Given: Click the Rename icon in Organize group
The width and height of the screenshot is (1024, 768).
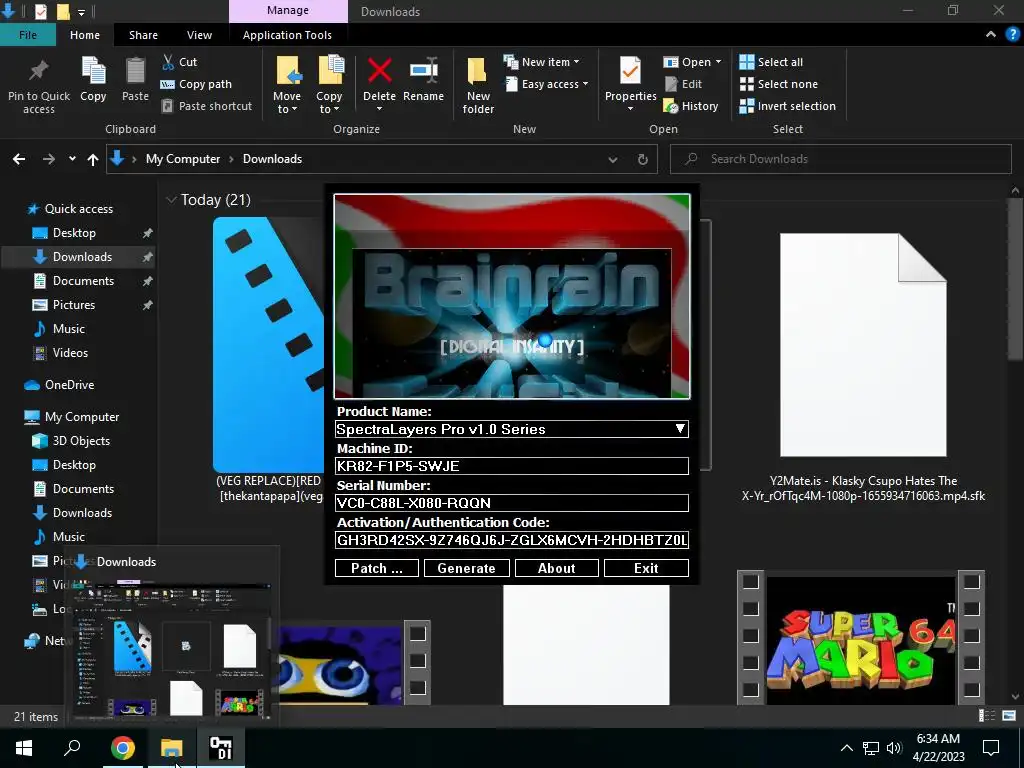Looking at the screenshot, I should 423,71.
